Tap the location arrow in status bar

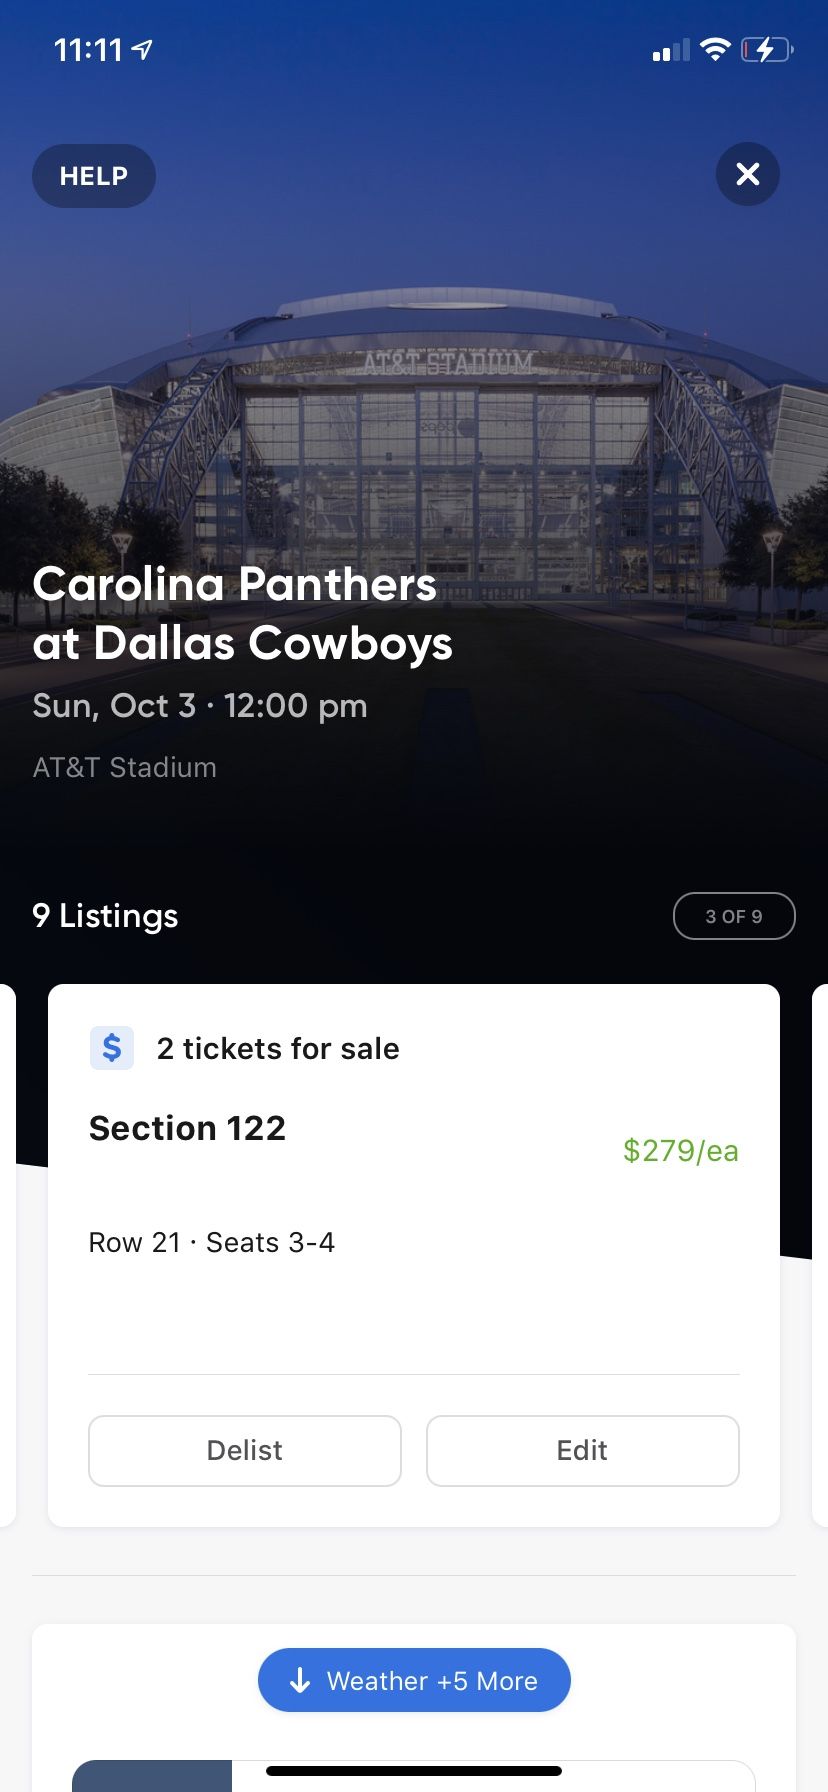143,49
